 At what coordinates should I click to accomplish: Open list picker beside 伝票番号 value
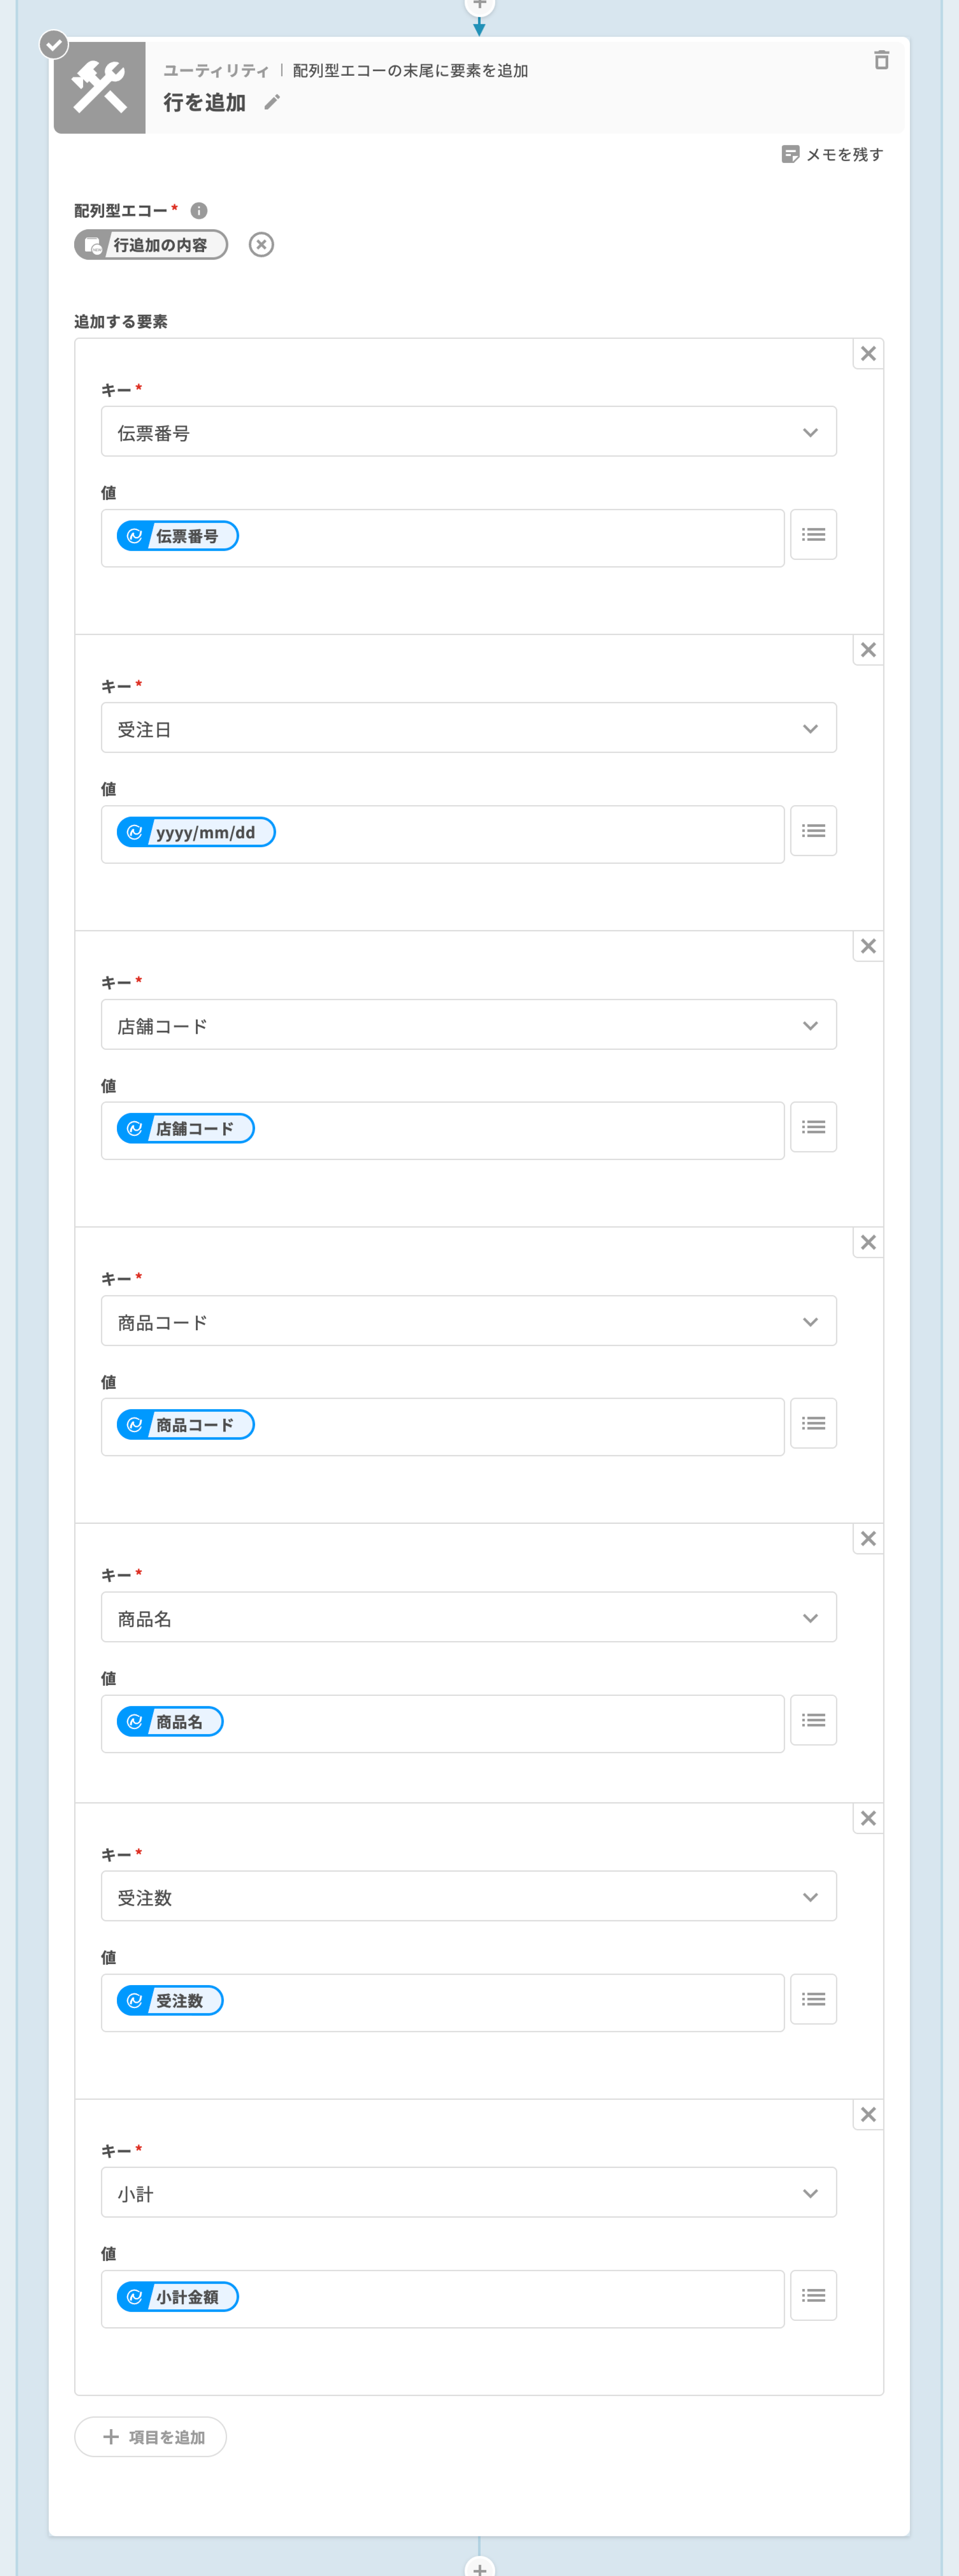tap(813, 535)
